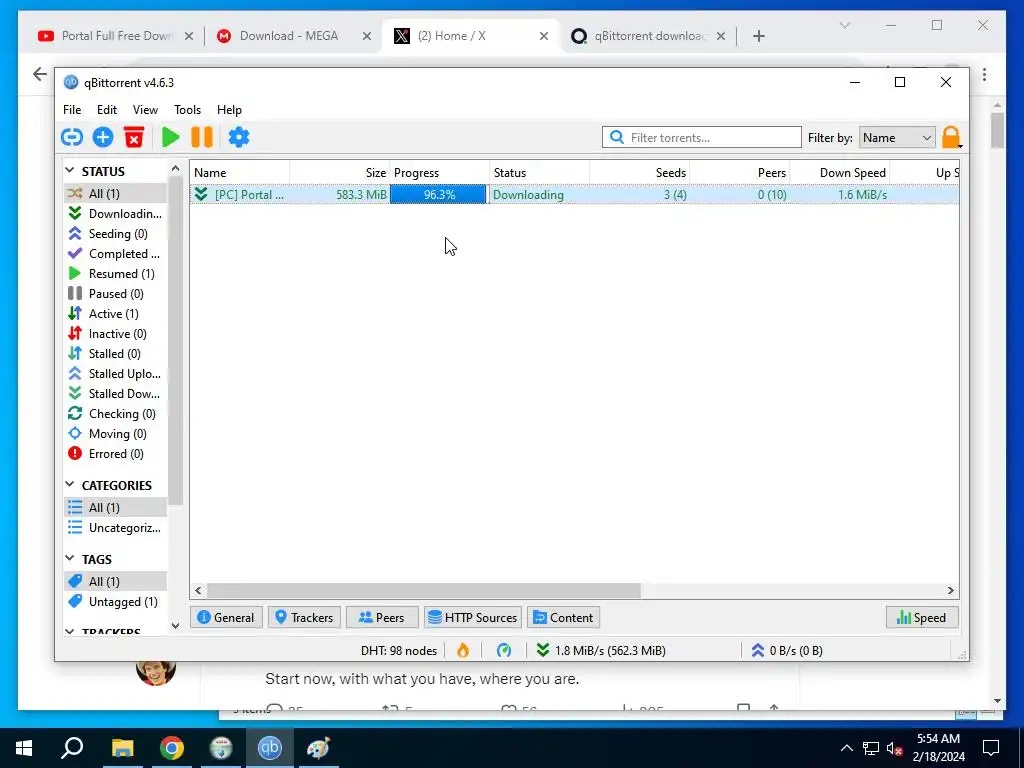The image size is (1024, 768).
Task: Filter by Moving (0) status
Action: (x=116, y=434)
